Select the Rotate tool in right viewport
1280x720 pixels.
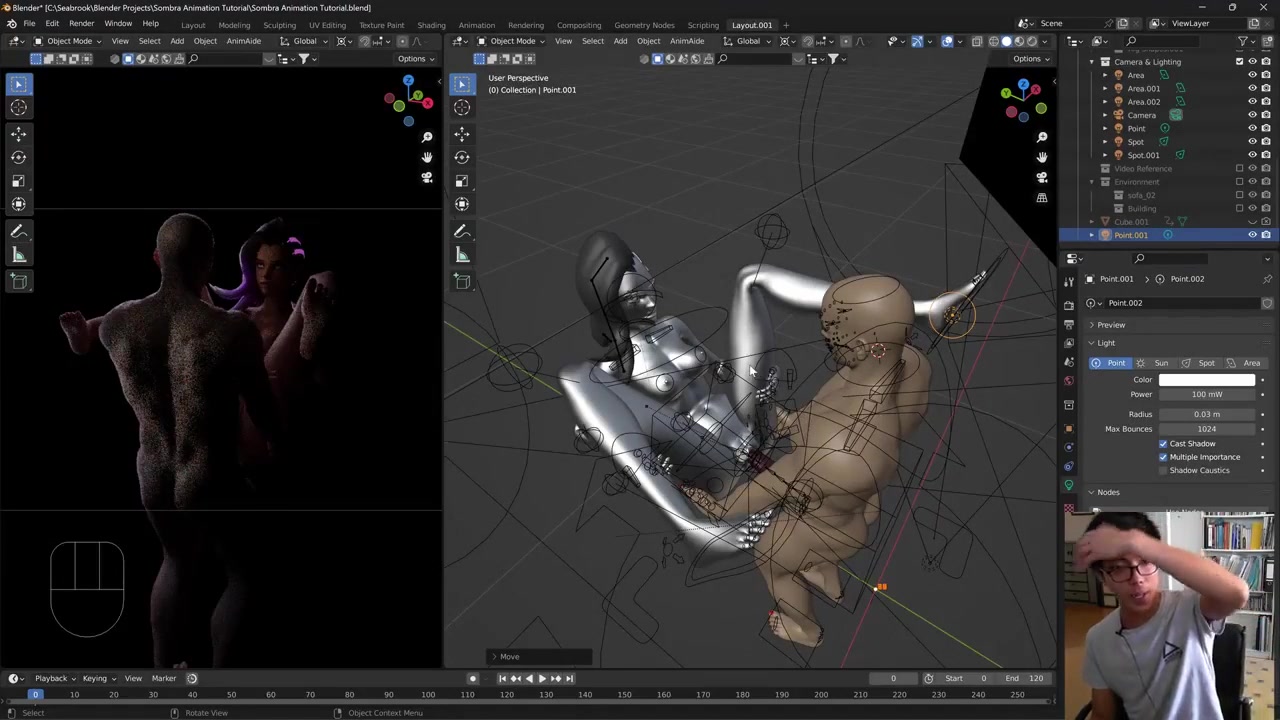coord(462,157)
